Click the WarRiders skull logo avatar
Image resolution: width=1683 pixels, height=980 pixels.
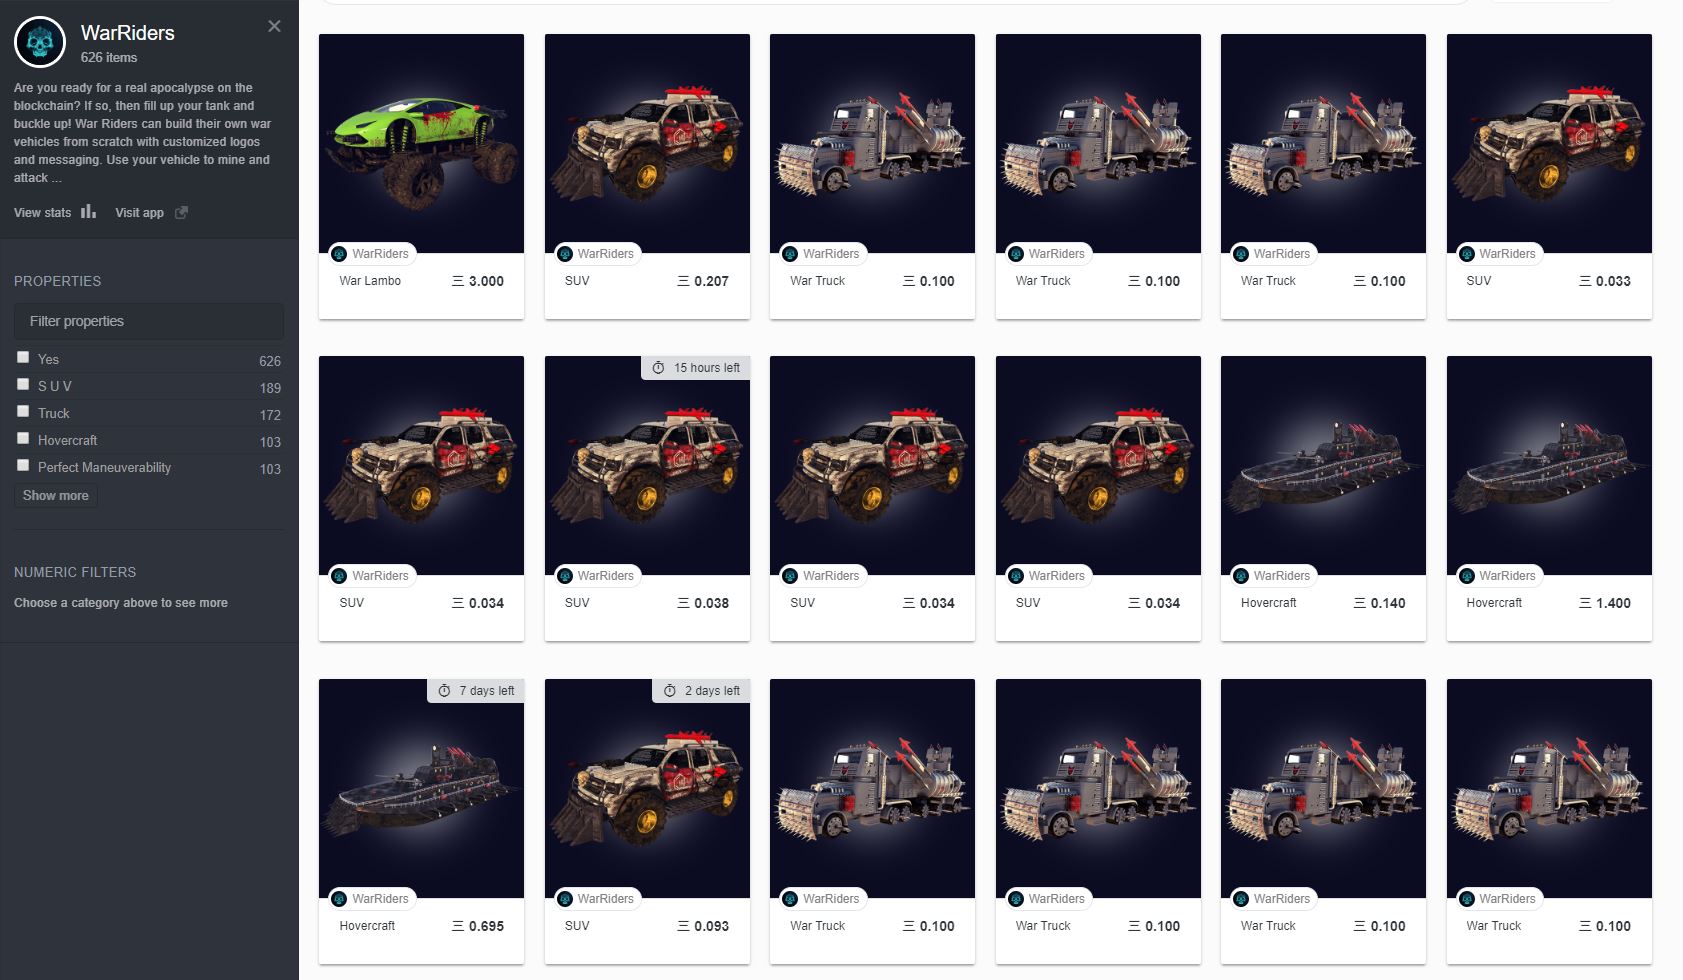40,42
